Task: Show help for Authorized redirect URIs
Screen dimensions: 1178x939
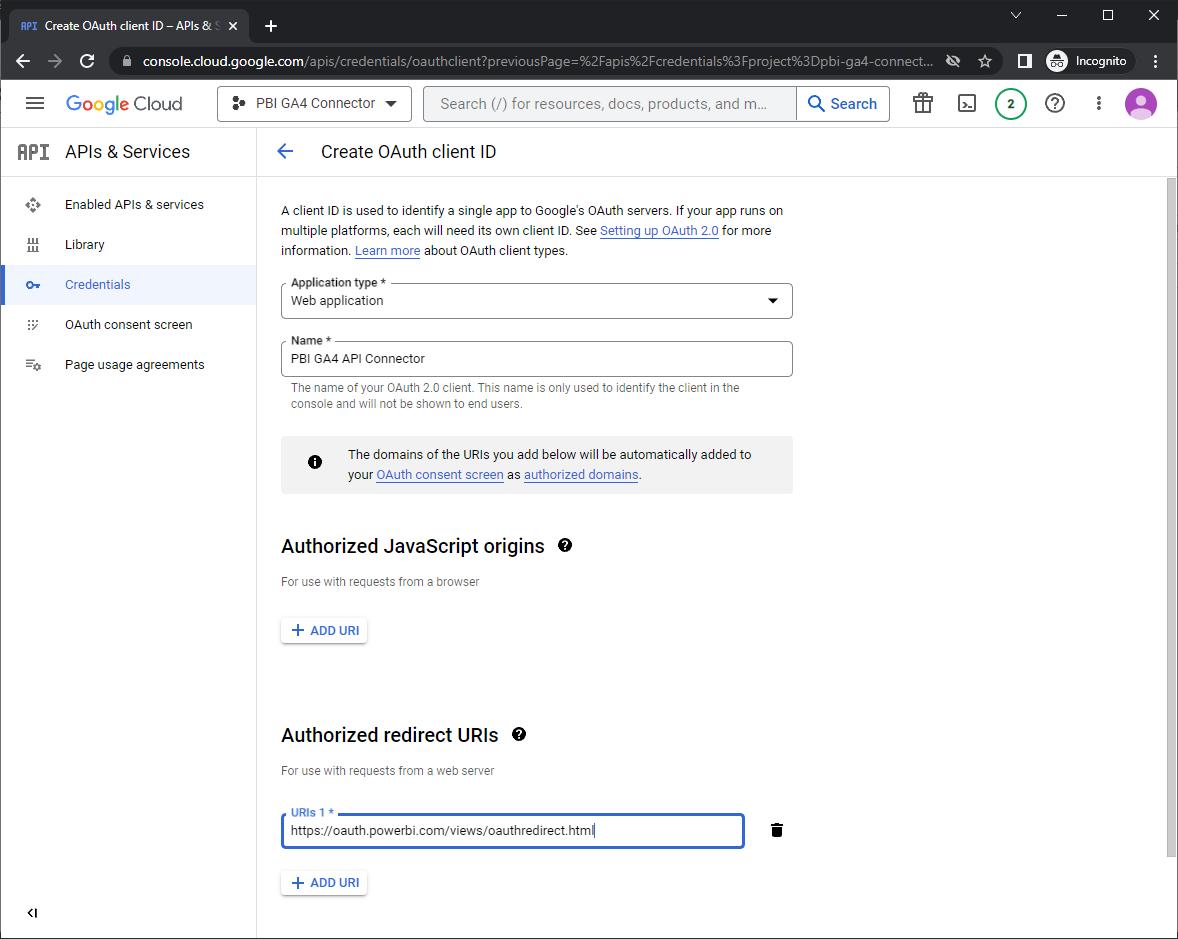Action: pyautogui.click(x=519, y=734)
